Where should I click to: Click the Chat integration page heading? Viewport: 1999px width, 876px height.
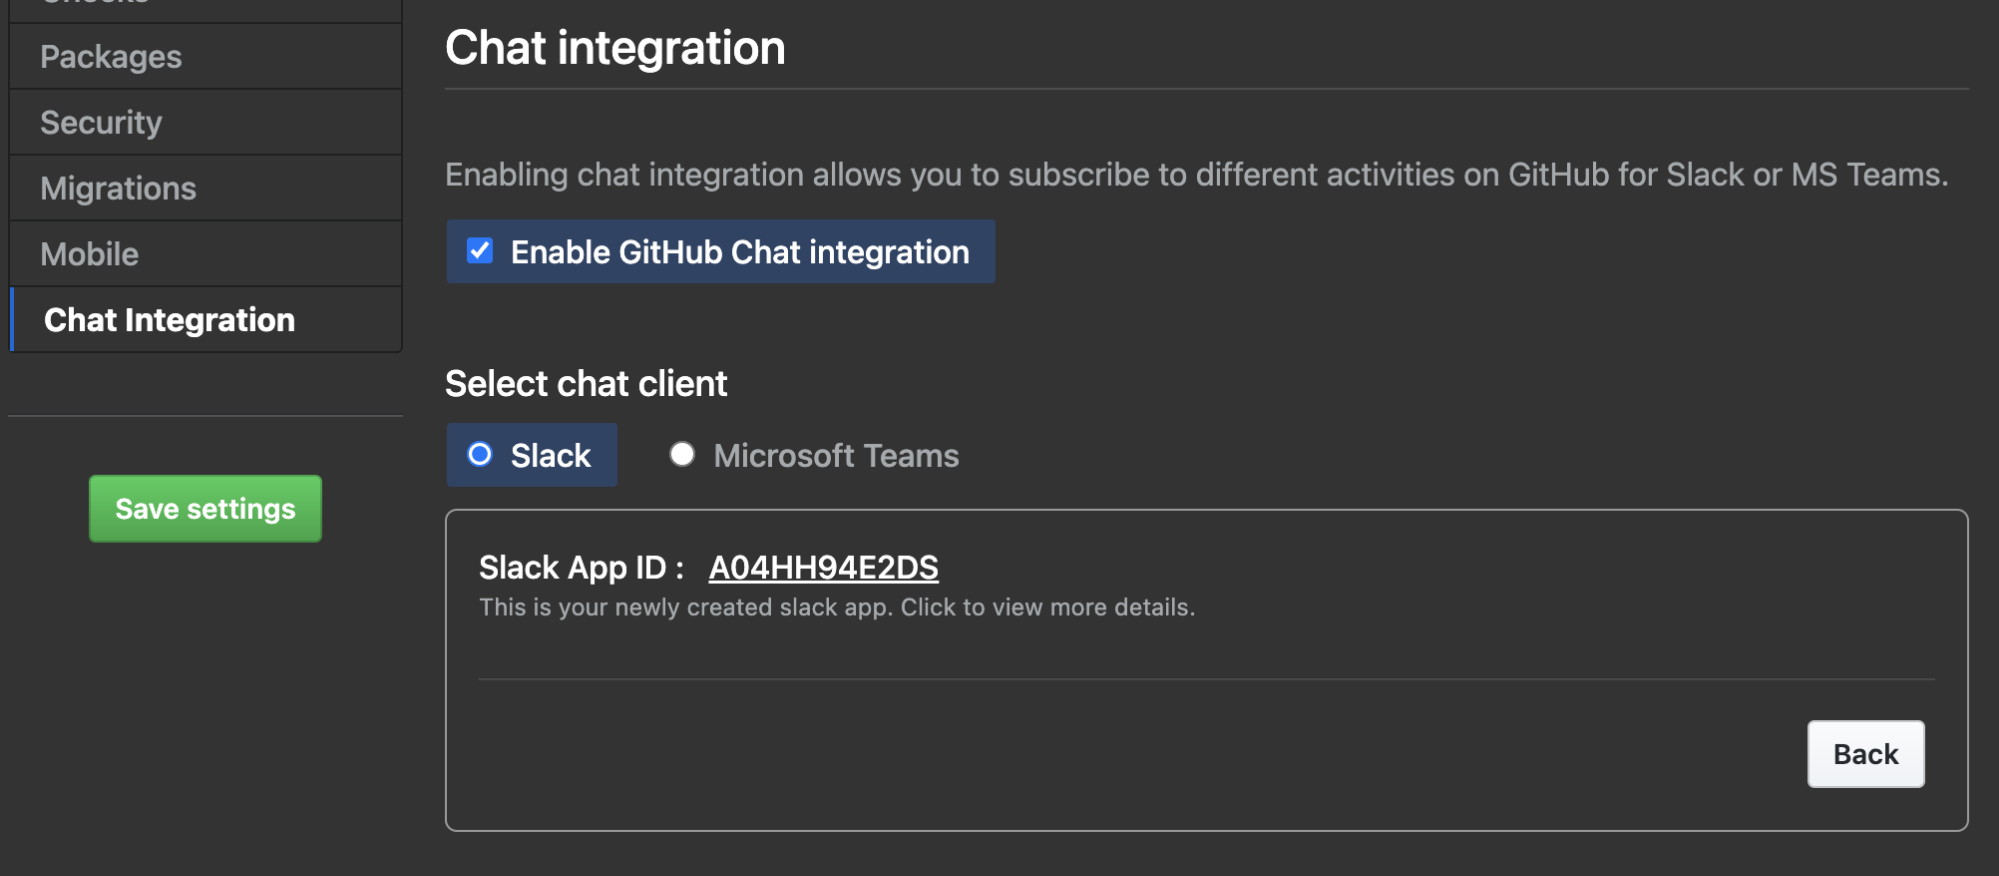[615, 48]
